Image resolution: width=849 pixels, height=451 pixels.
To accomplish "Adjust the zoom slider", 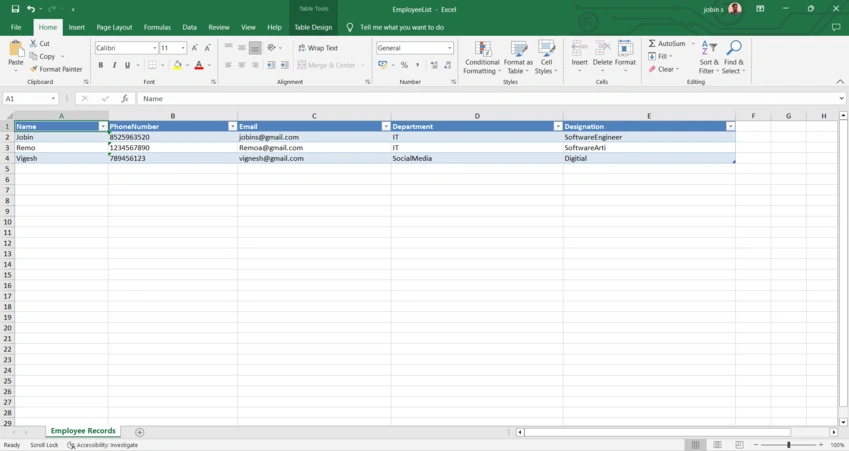I will click(788, 445).
